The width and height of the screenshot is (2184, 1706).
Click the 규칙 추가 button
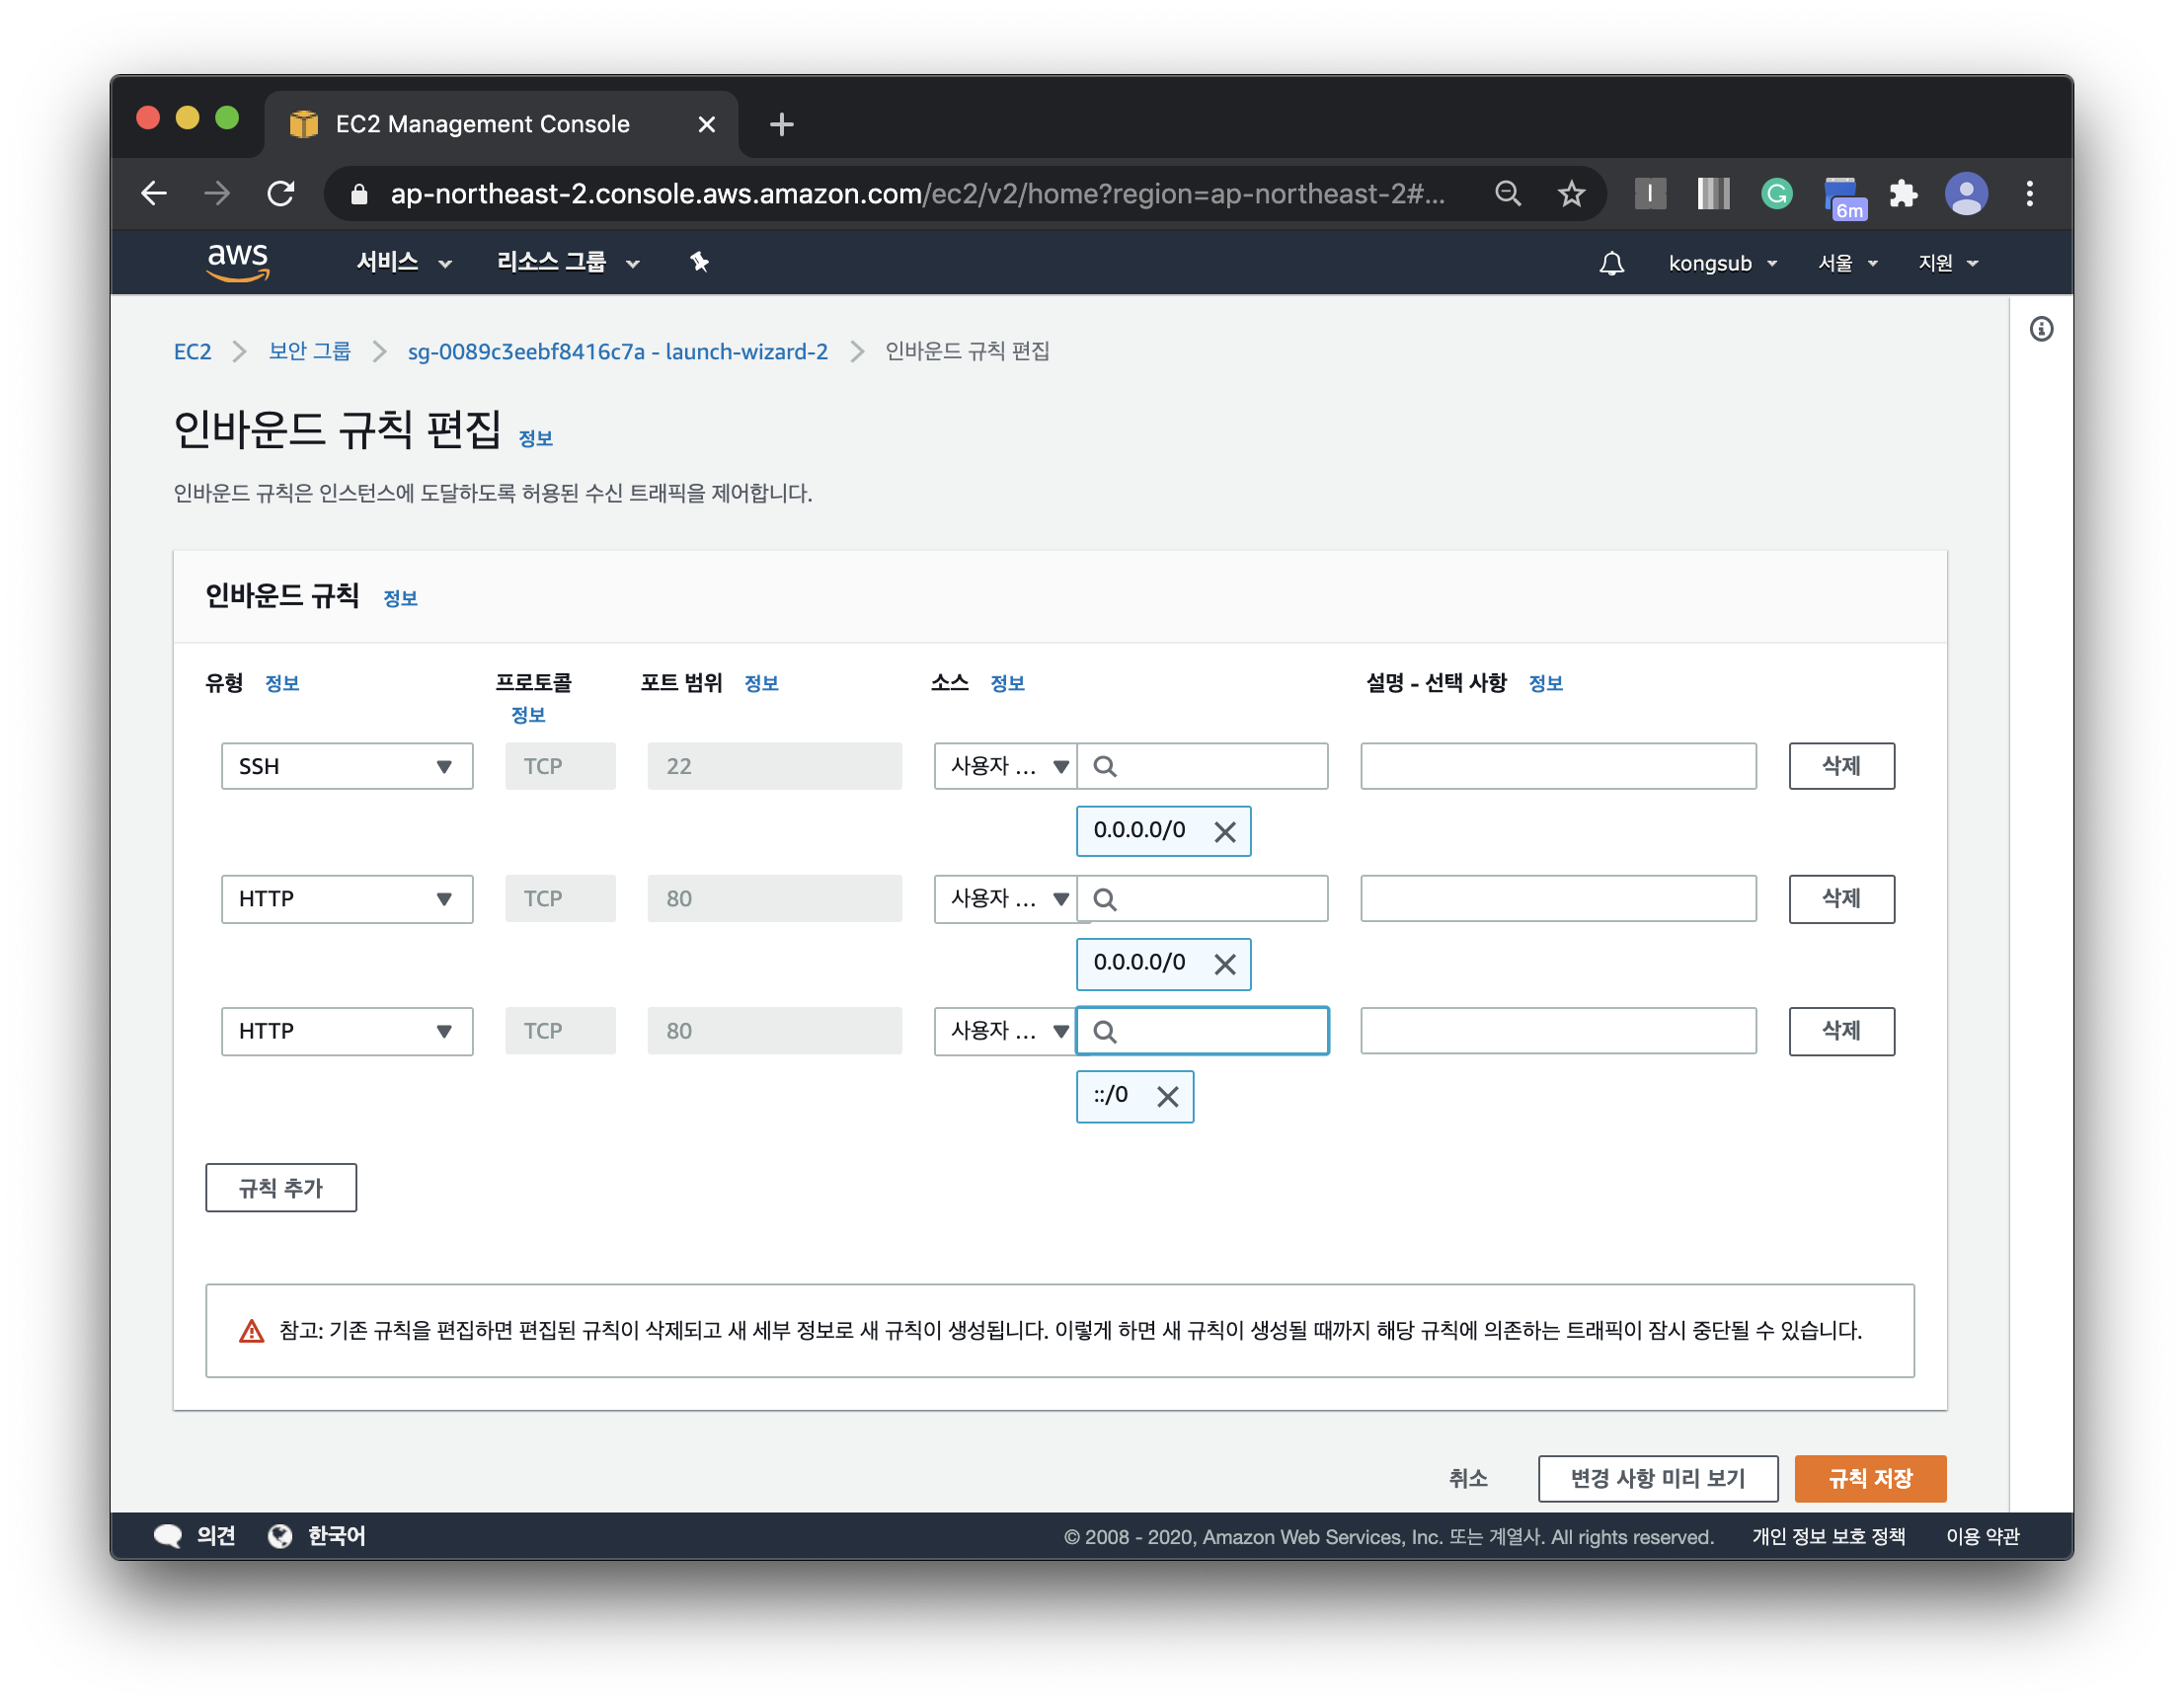pos(281,1188)
